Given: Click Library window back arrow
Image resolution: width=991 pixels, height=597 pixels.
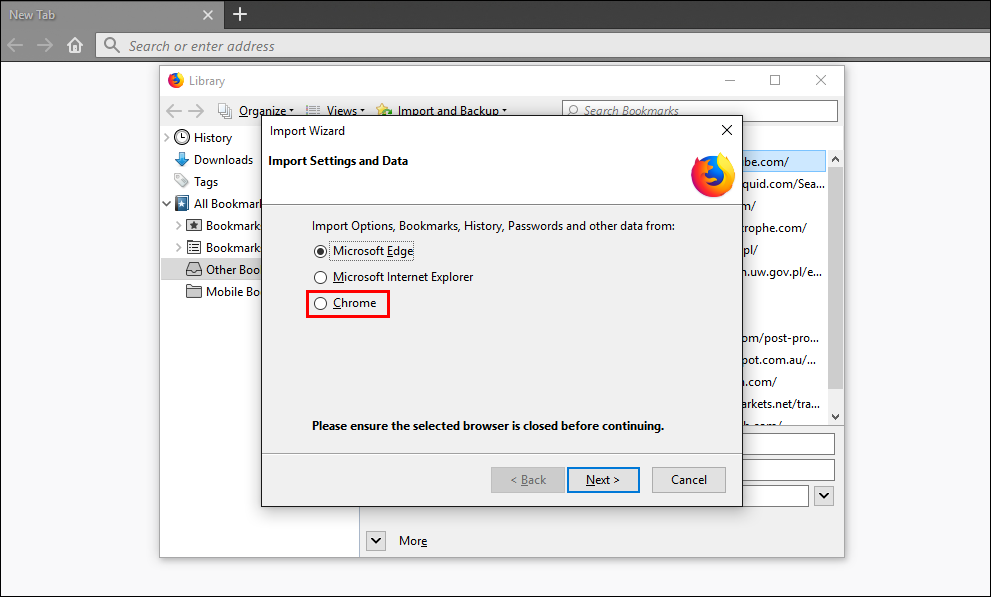Looking at the screenshot, I should click(174, 111).
